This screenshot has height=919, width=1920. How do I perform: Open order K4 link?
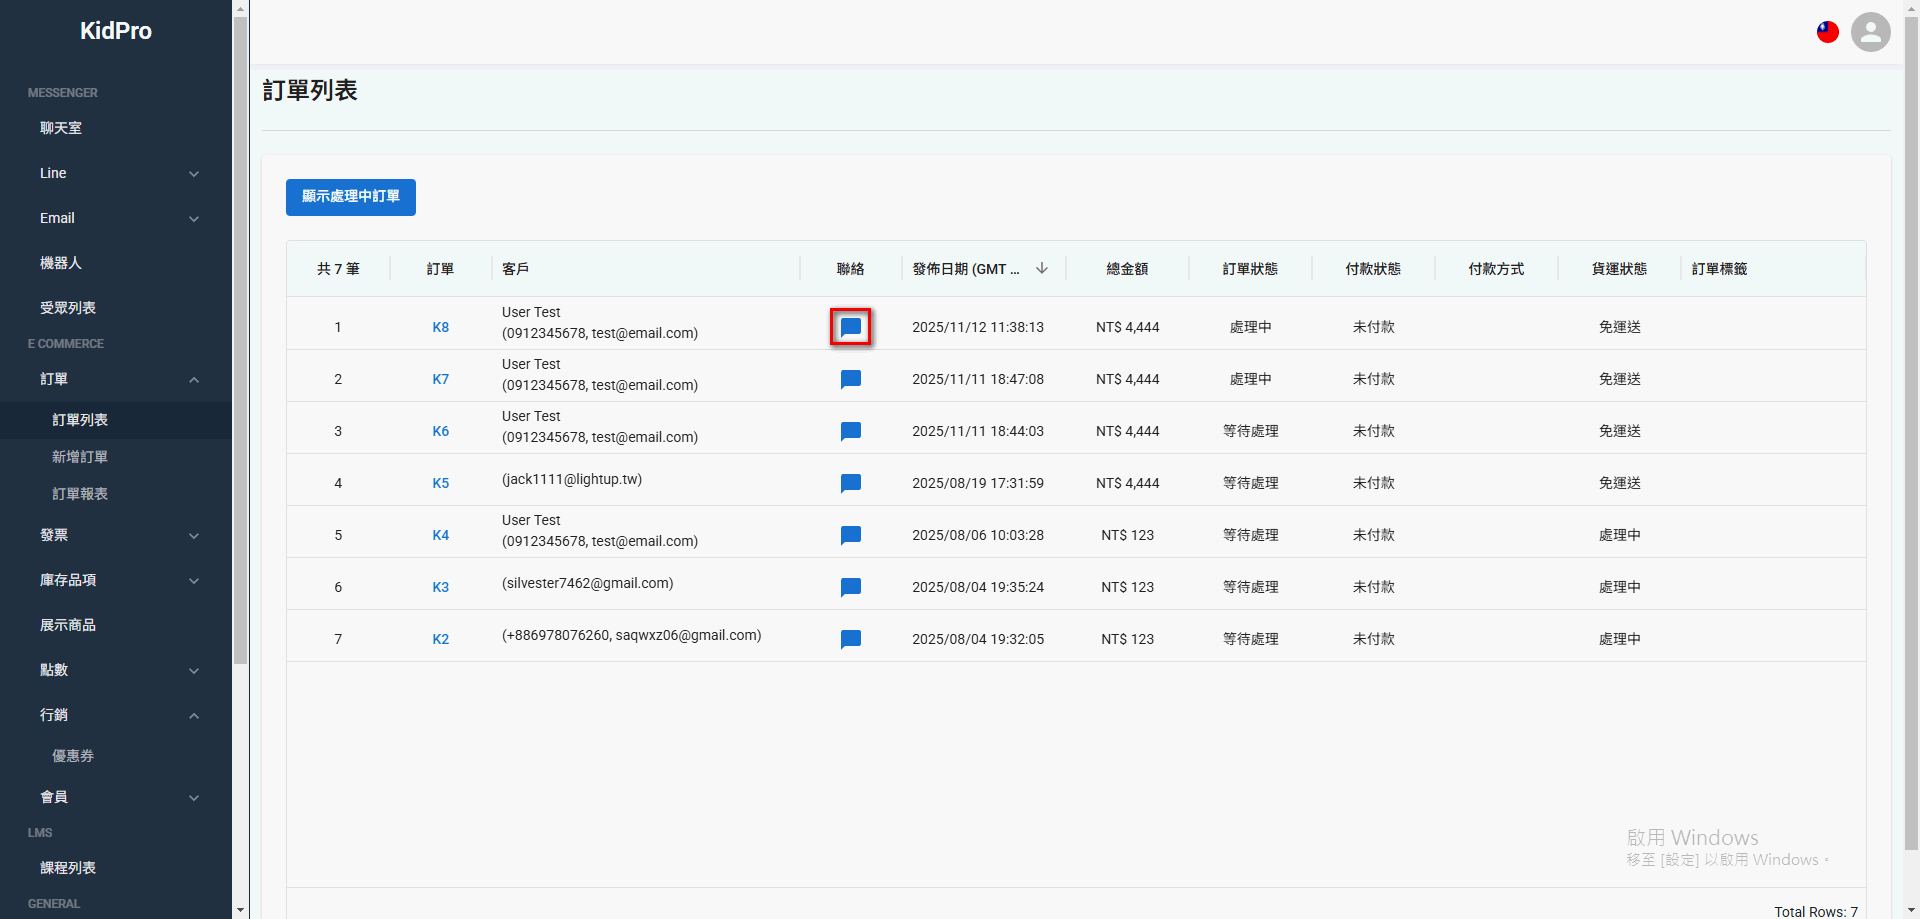[x=441, y=535]
